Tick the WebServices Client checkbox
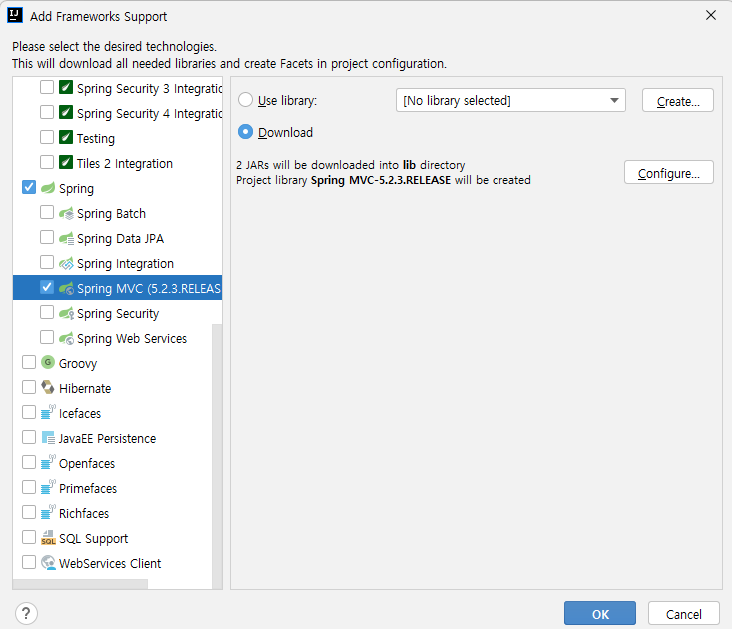Screen dimensions: 732x629 29,562
